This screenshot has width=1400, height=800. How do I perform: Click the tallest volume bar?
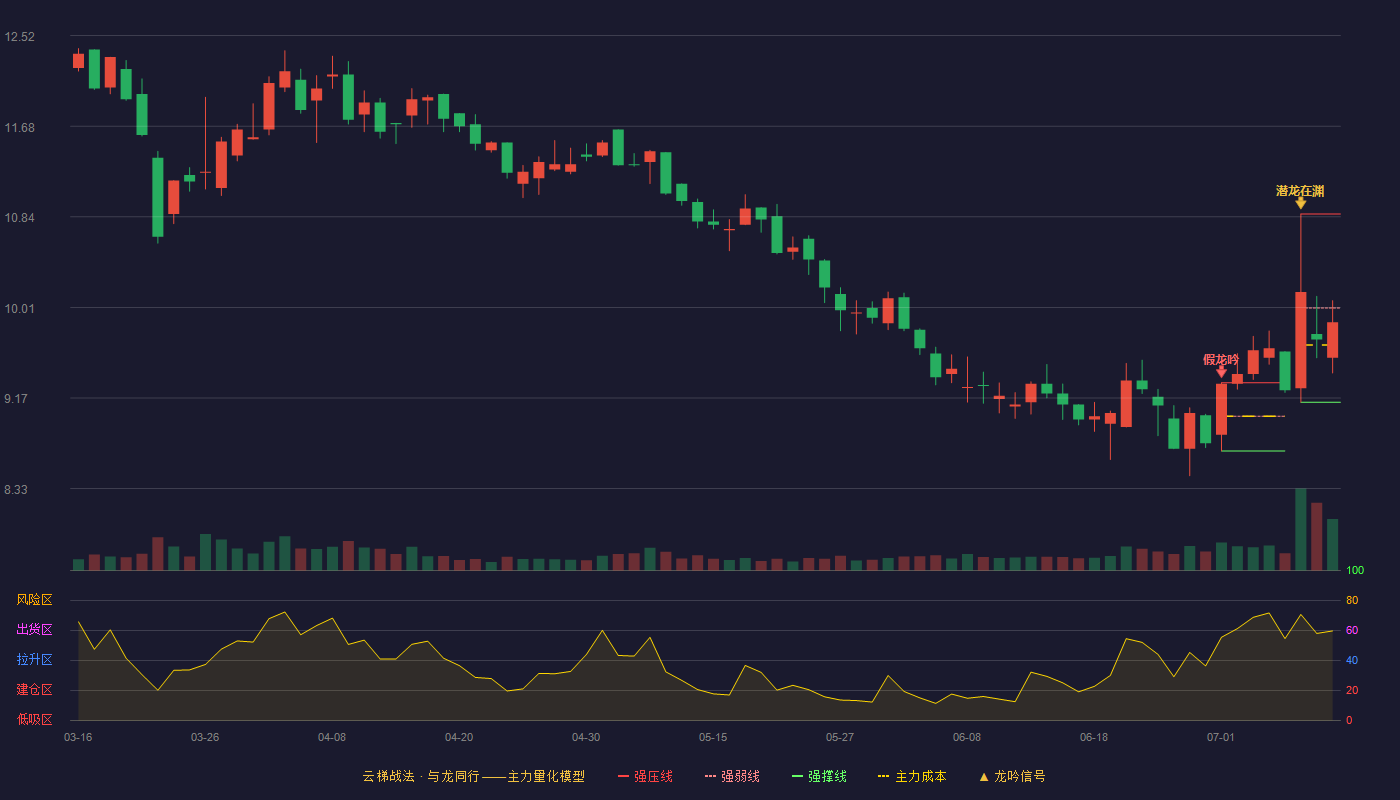[x=1300, y=529]
